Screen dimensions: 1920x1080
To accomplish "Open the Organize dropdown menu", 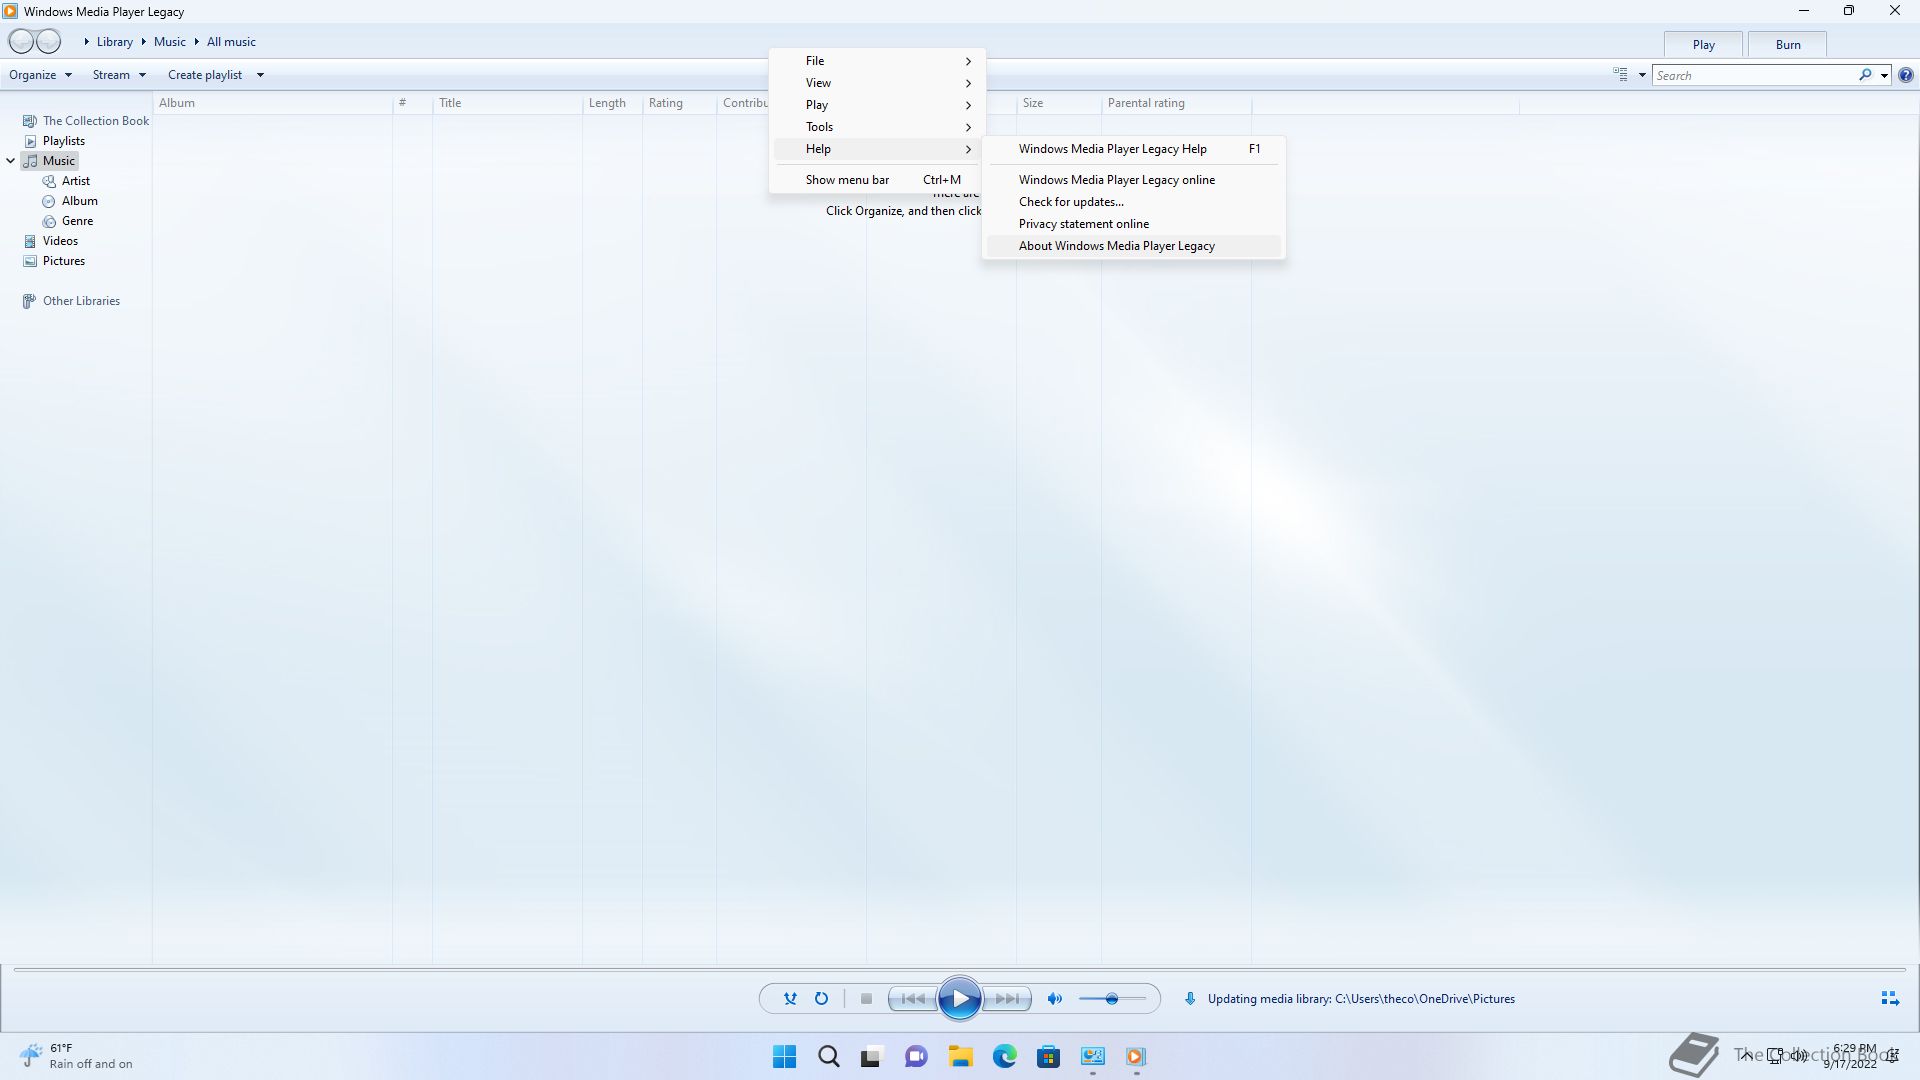I will point(40,75).
